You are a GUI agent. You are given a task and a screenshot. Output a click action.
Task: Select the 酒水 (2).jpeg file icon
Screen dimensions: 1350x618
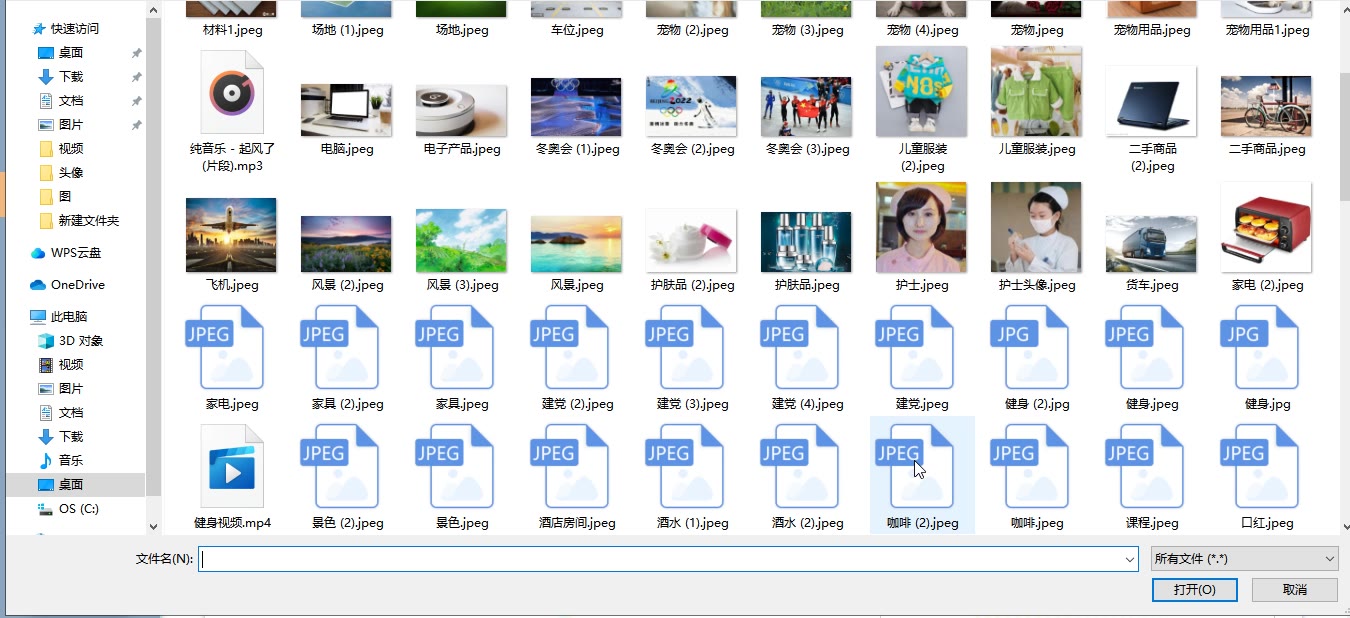tap(800, 466)
